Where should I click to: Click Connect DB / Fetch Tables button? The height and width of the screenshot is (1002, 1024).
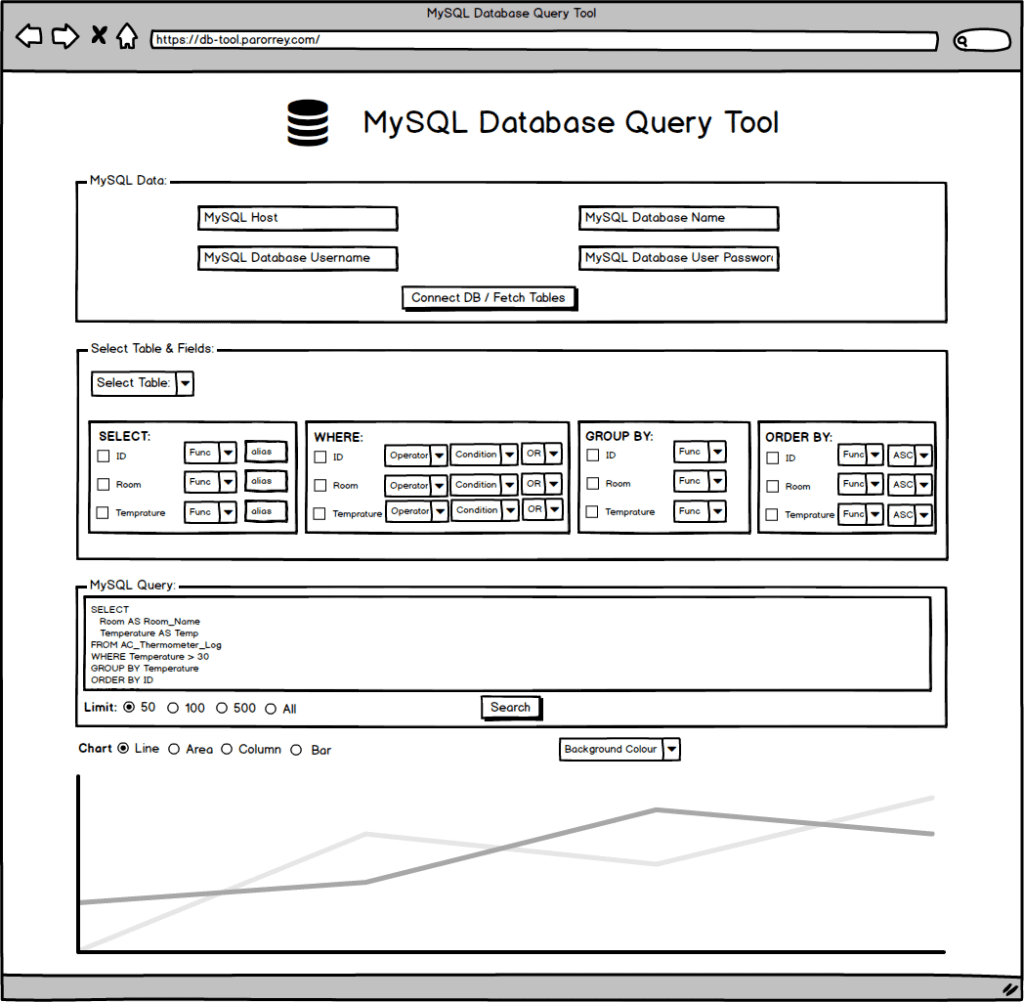(489, 299)
